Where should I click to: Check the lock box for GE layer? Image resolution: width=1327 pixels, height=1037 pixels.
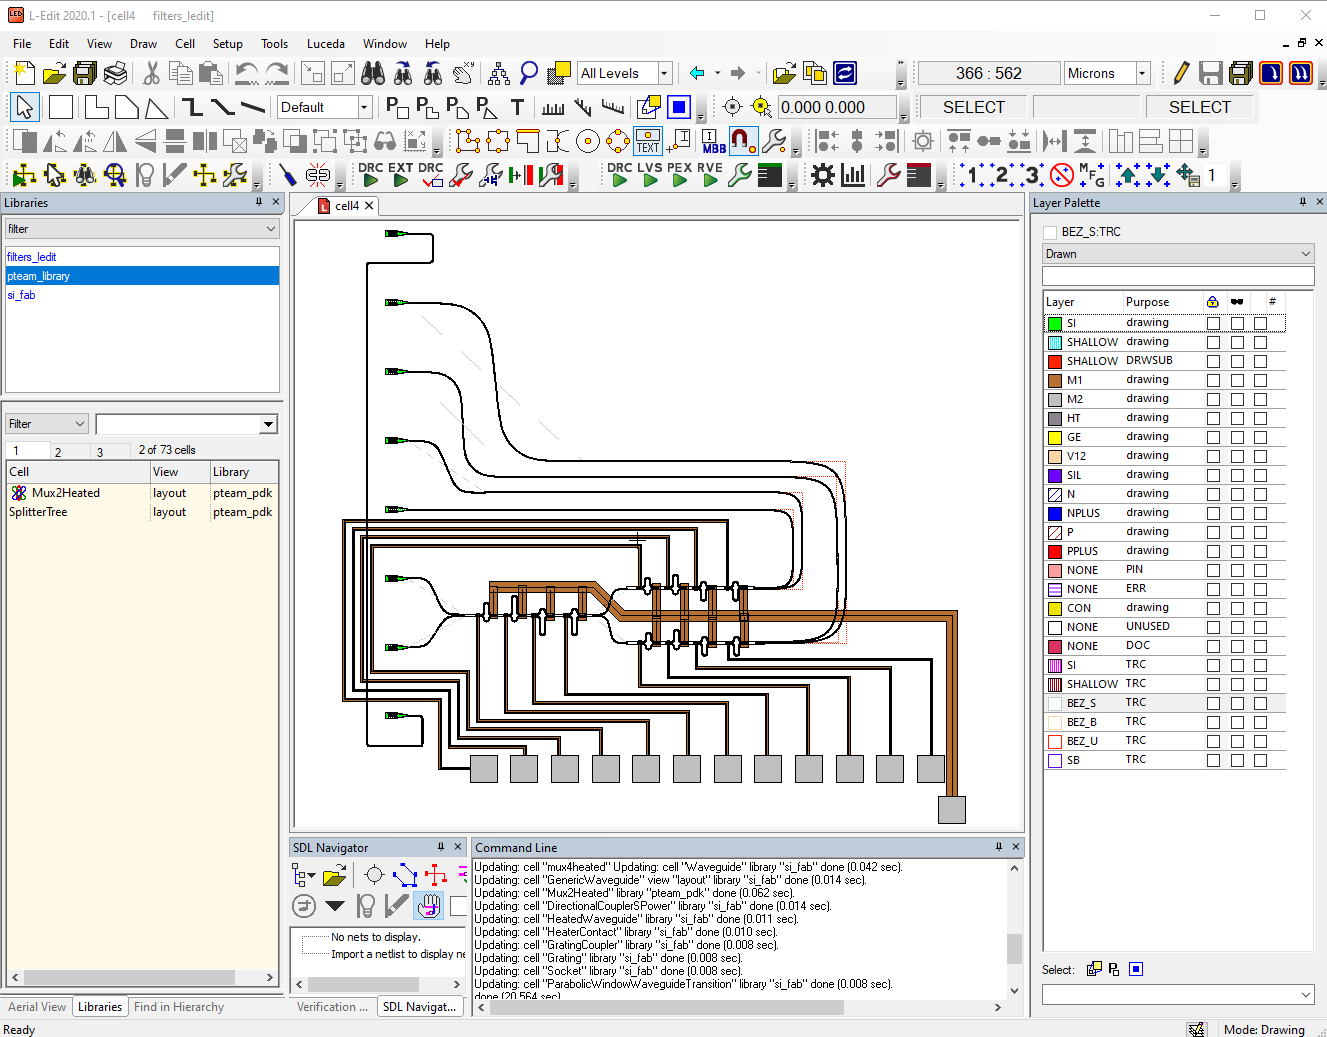coord(1213,437)
